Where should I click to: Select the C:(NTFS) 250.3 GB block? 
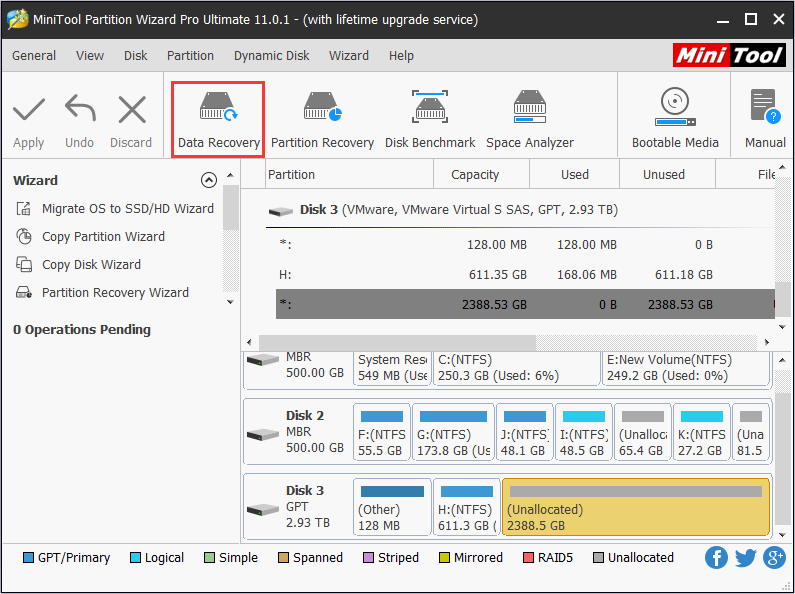click(517, 368)
